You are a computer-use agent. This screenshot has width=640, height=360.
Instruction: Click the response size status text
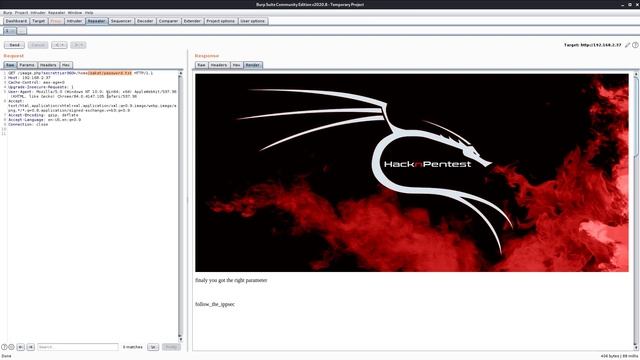pyautogui.click(x=619, y=356)
